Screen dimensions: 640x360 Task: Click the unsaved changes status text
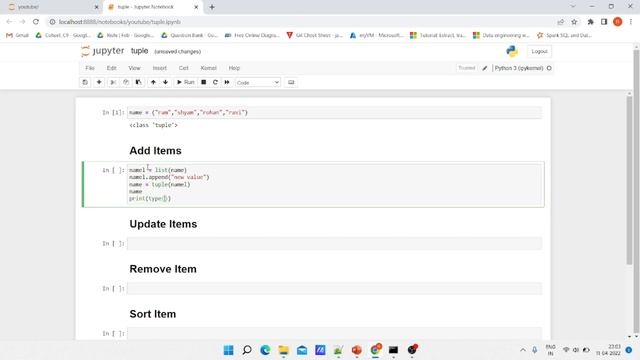pos(178,52)
